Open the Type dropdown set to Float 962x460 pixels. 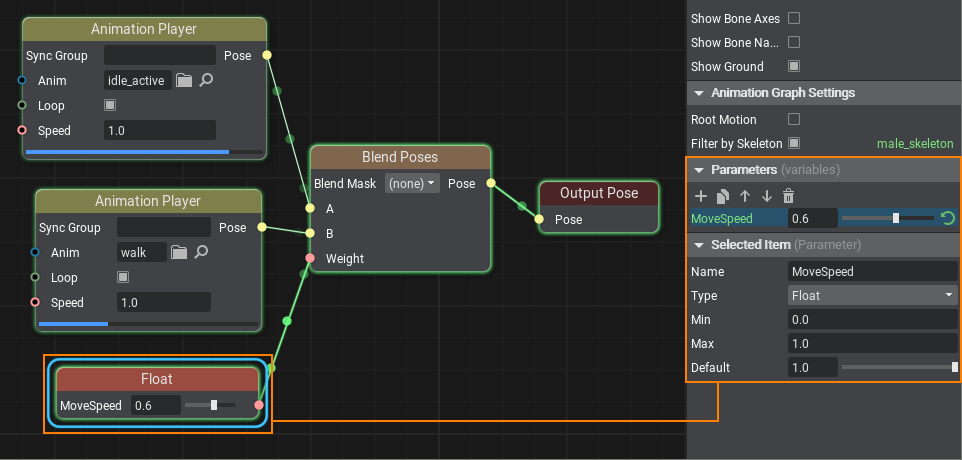click(x=872, y=296)
